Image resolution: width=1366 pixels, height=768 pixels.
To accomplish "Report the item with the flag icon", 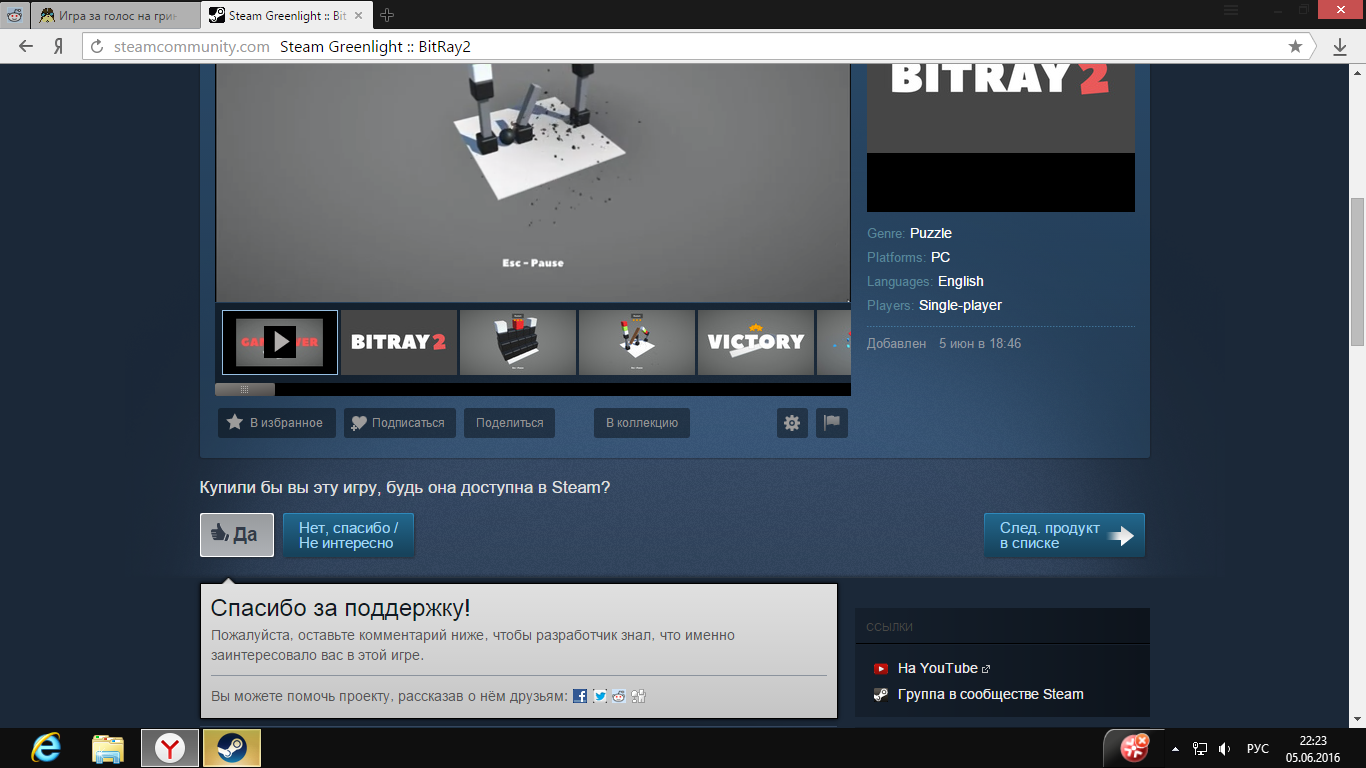I will tap(832, 423).
